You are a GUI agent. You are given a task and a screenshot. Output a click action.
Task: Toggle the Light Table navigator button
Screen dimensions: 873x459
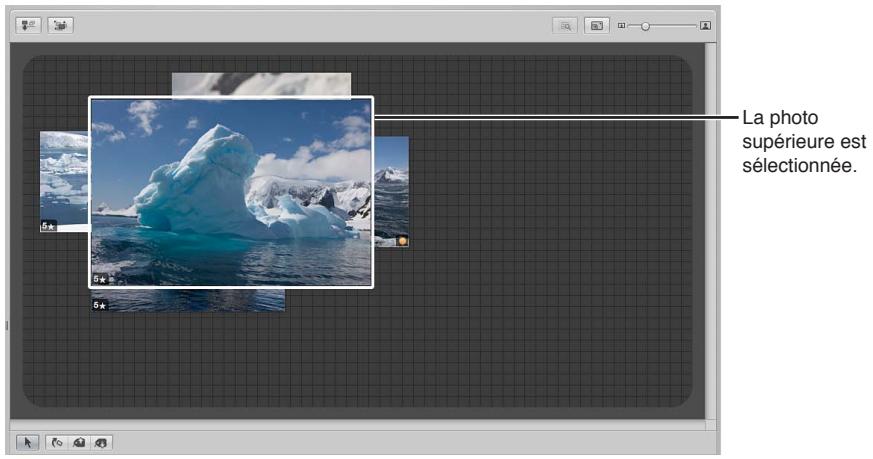[x=596, y=26]
